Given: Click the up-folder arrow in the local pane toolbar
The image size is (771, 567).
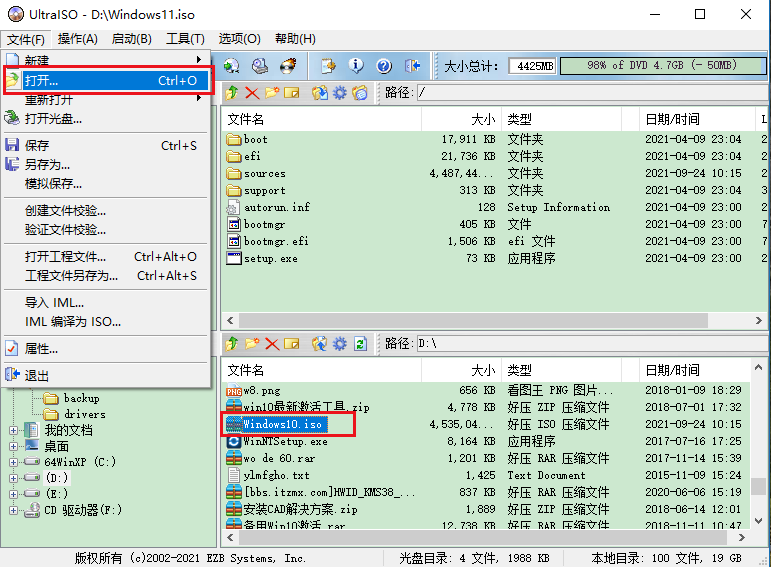Looking at the screenshot, I should pos(231,344).
